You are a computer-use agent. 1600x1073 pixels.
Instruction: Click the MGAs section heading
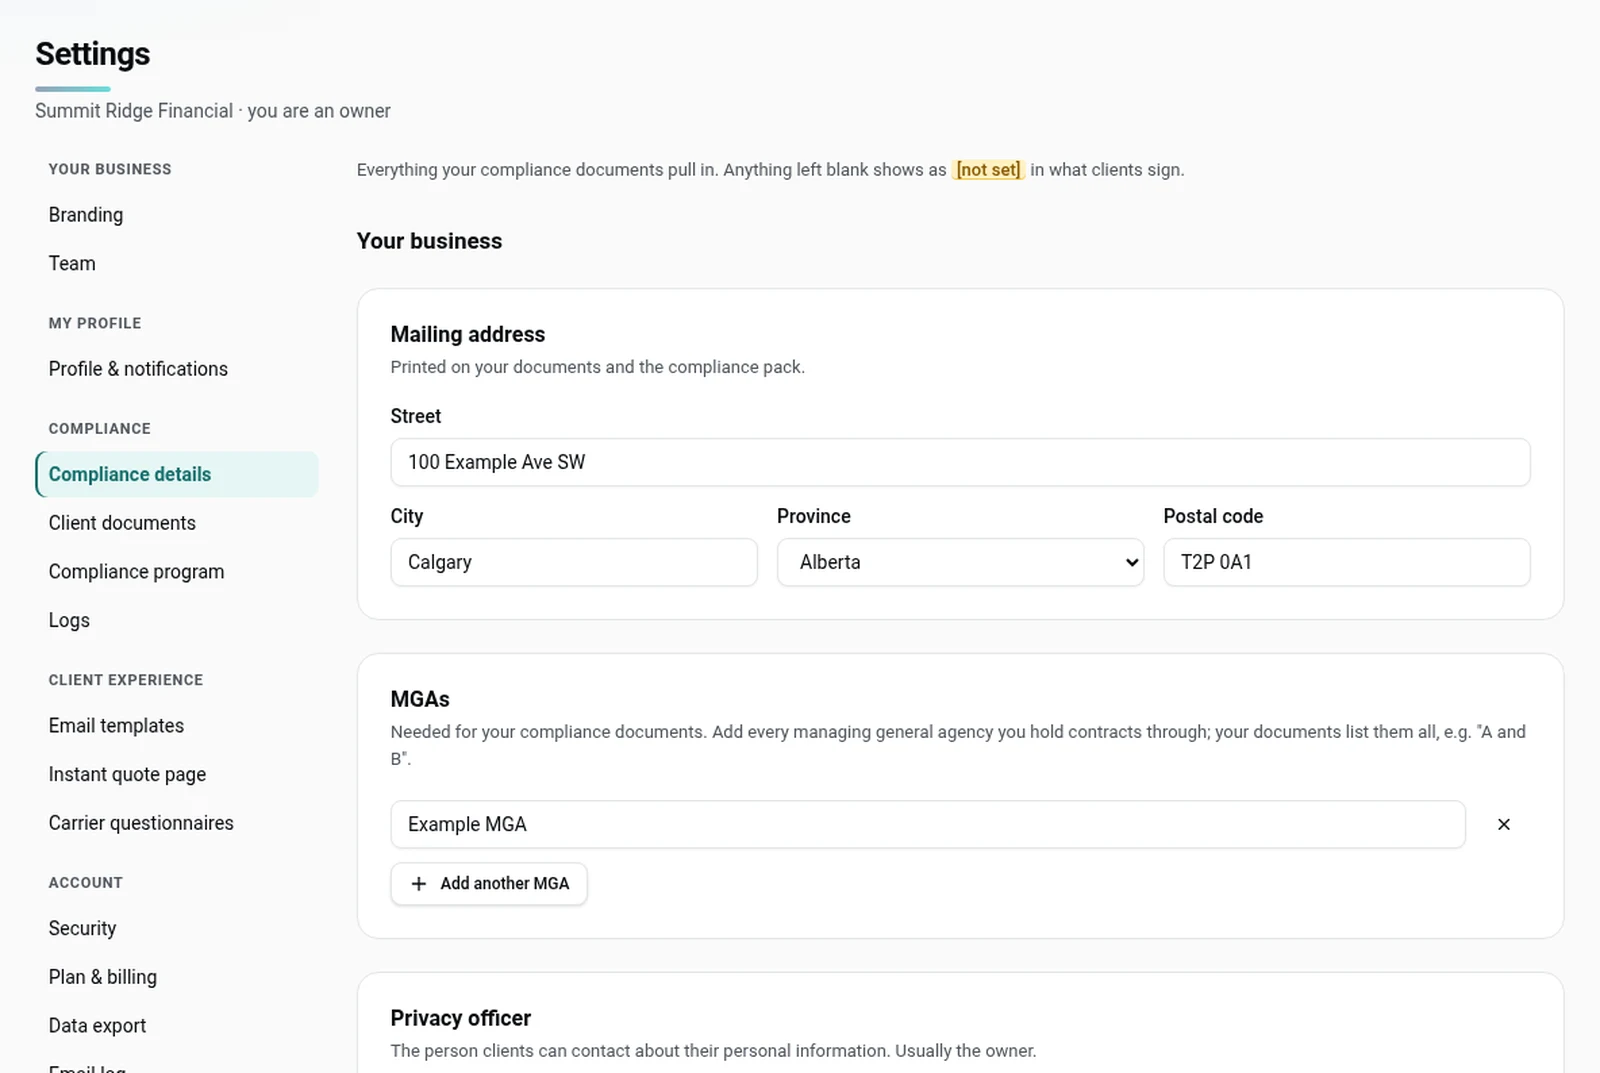pyautogui.click(x=420, y=699)
